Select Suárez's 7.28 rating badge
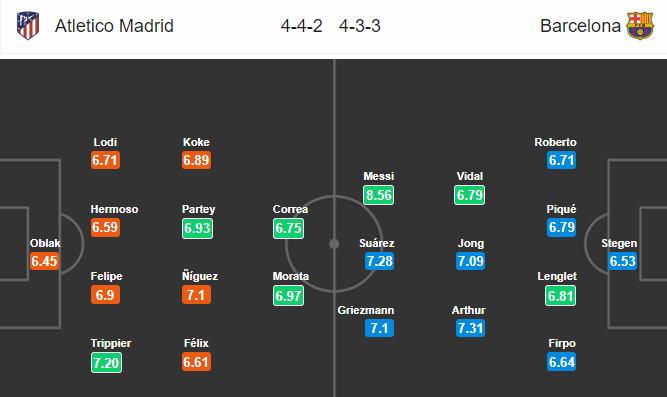667x397 pixels. pyautogui.click(x=379, y=261)
